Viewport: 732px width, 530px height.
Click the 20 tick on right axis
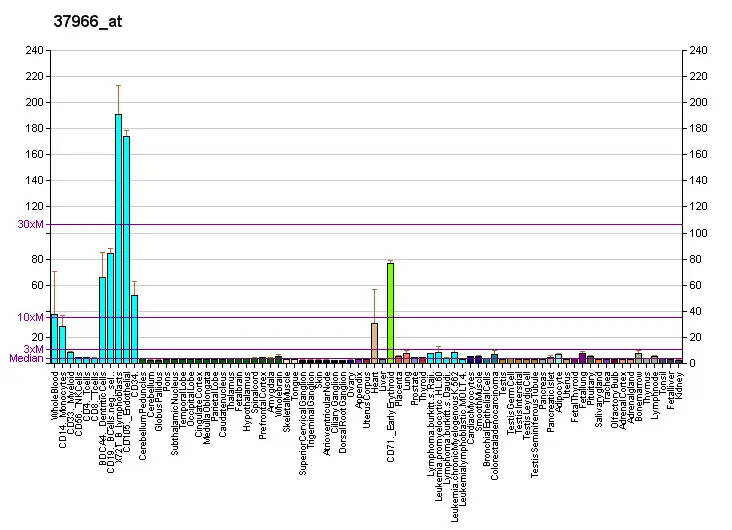click(x=695, y=337)
